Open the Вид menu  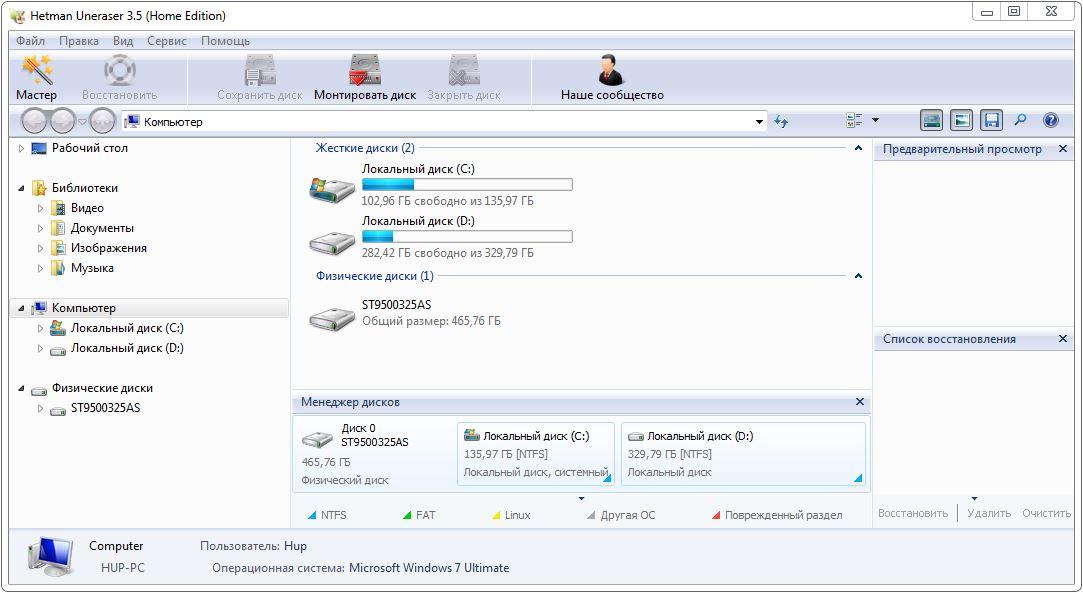[x=123, y=41]
